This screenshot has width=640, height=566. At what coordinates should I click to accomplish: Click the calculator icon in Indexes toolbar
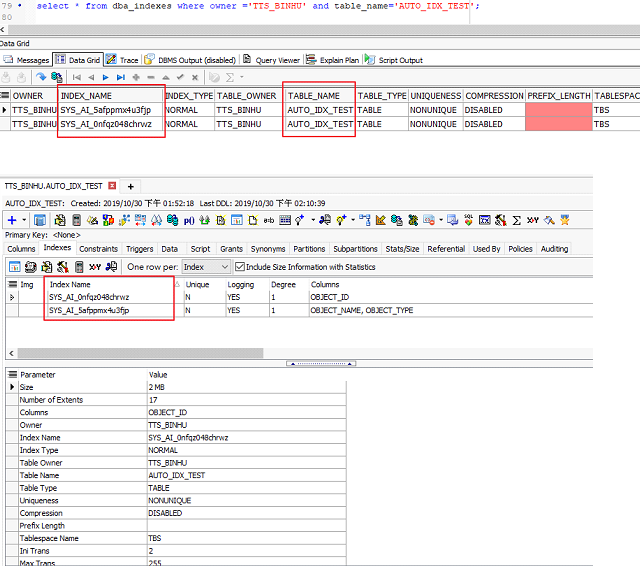click(79, 267)
